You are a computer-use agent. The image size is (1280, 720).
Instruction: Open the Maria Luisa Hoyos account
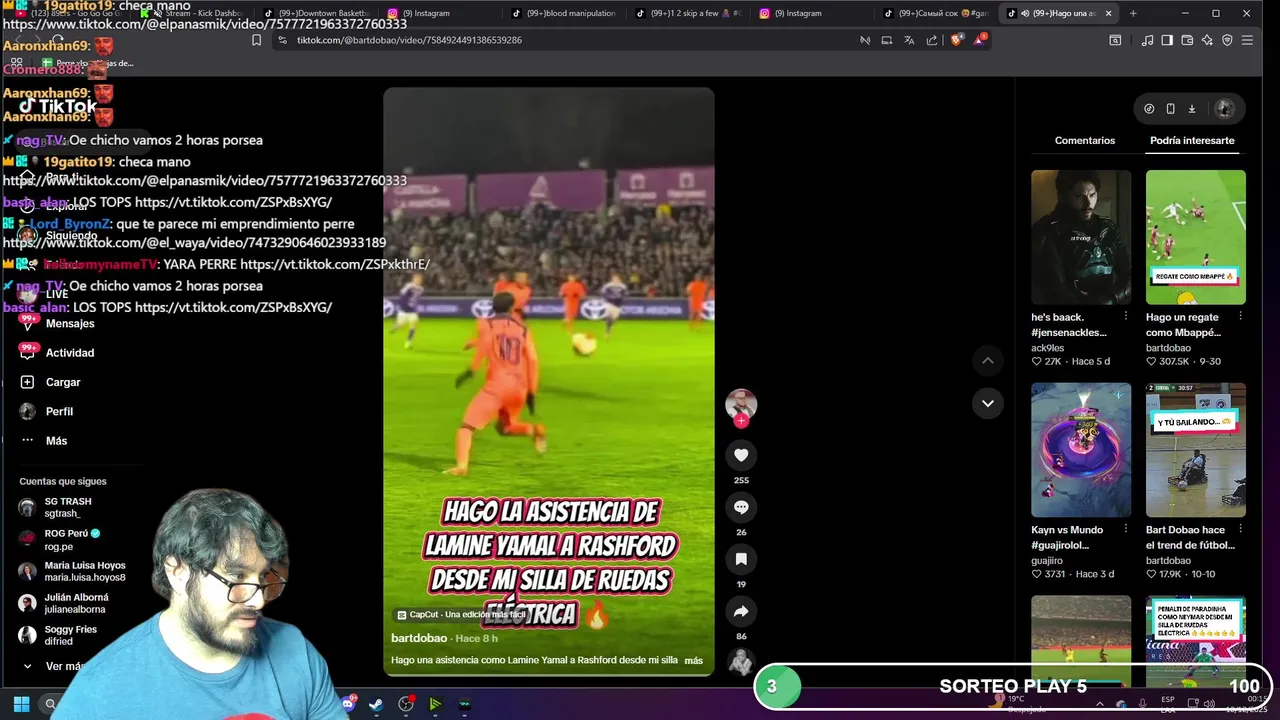(72, 571)
